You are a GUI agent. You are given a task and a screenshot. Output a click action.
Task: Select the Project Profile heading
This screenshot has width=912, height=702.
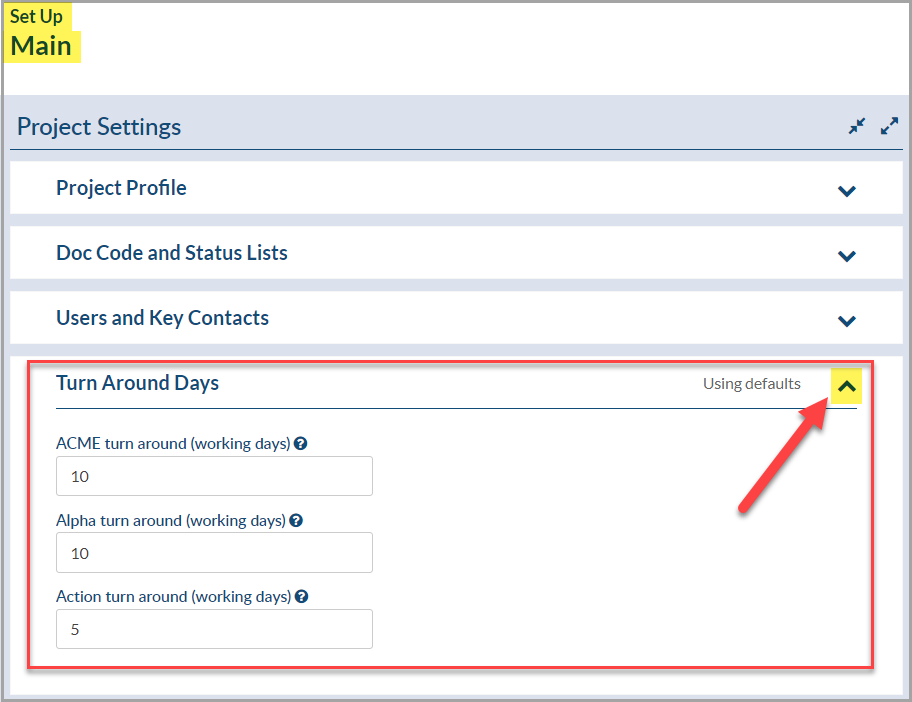point(121,188)
